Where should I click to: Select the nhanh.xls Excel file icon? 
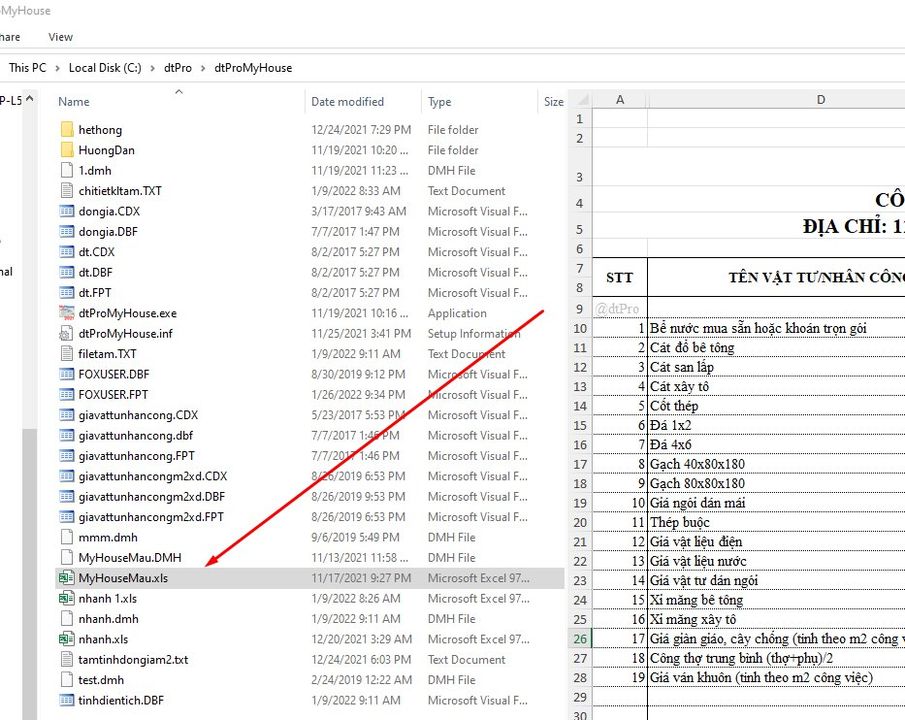[67, 639]
